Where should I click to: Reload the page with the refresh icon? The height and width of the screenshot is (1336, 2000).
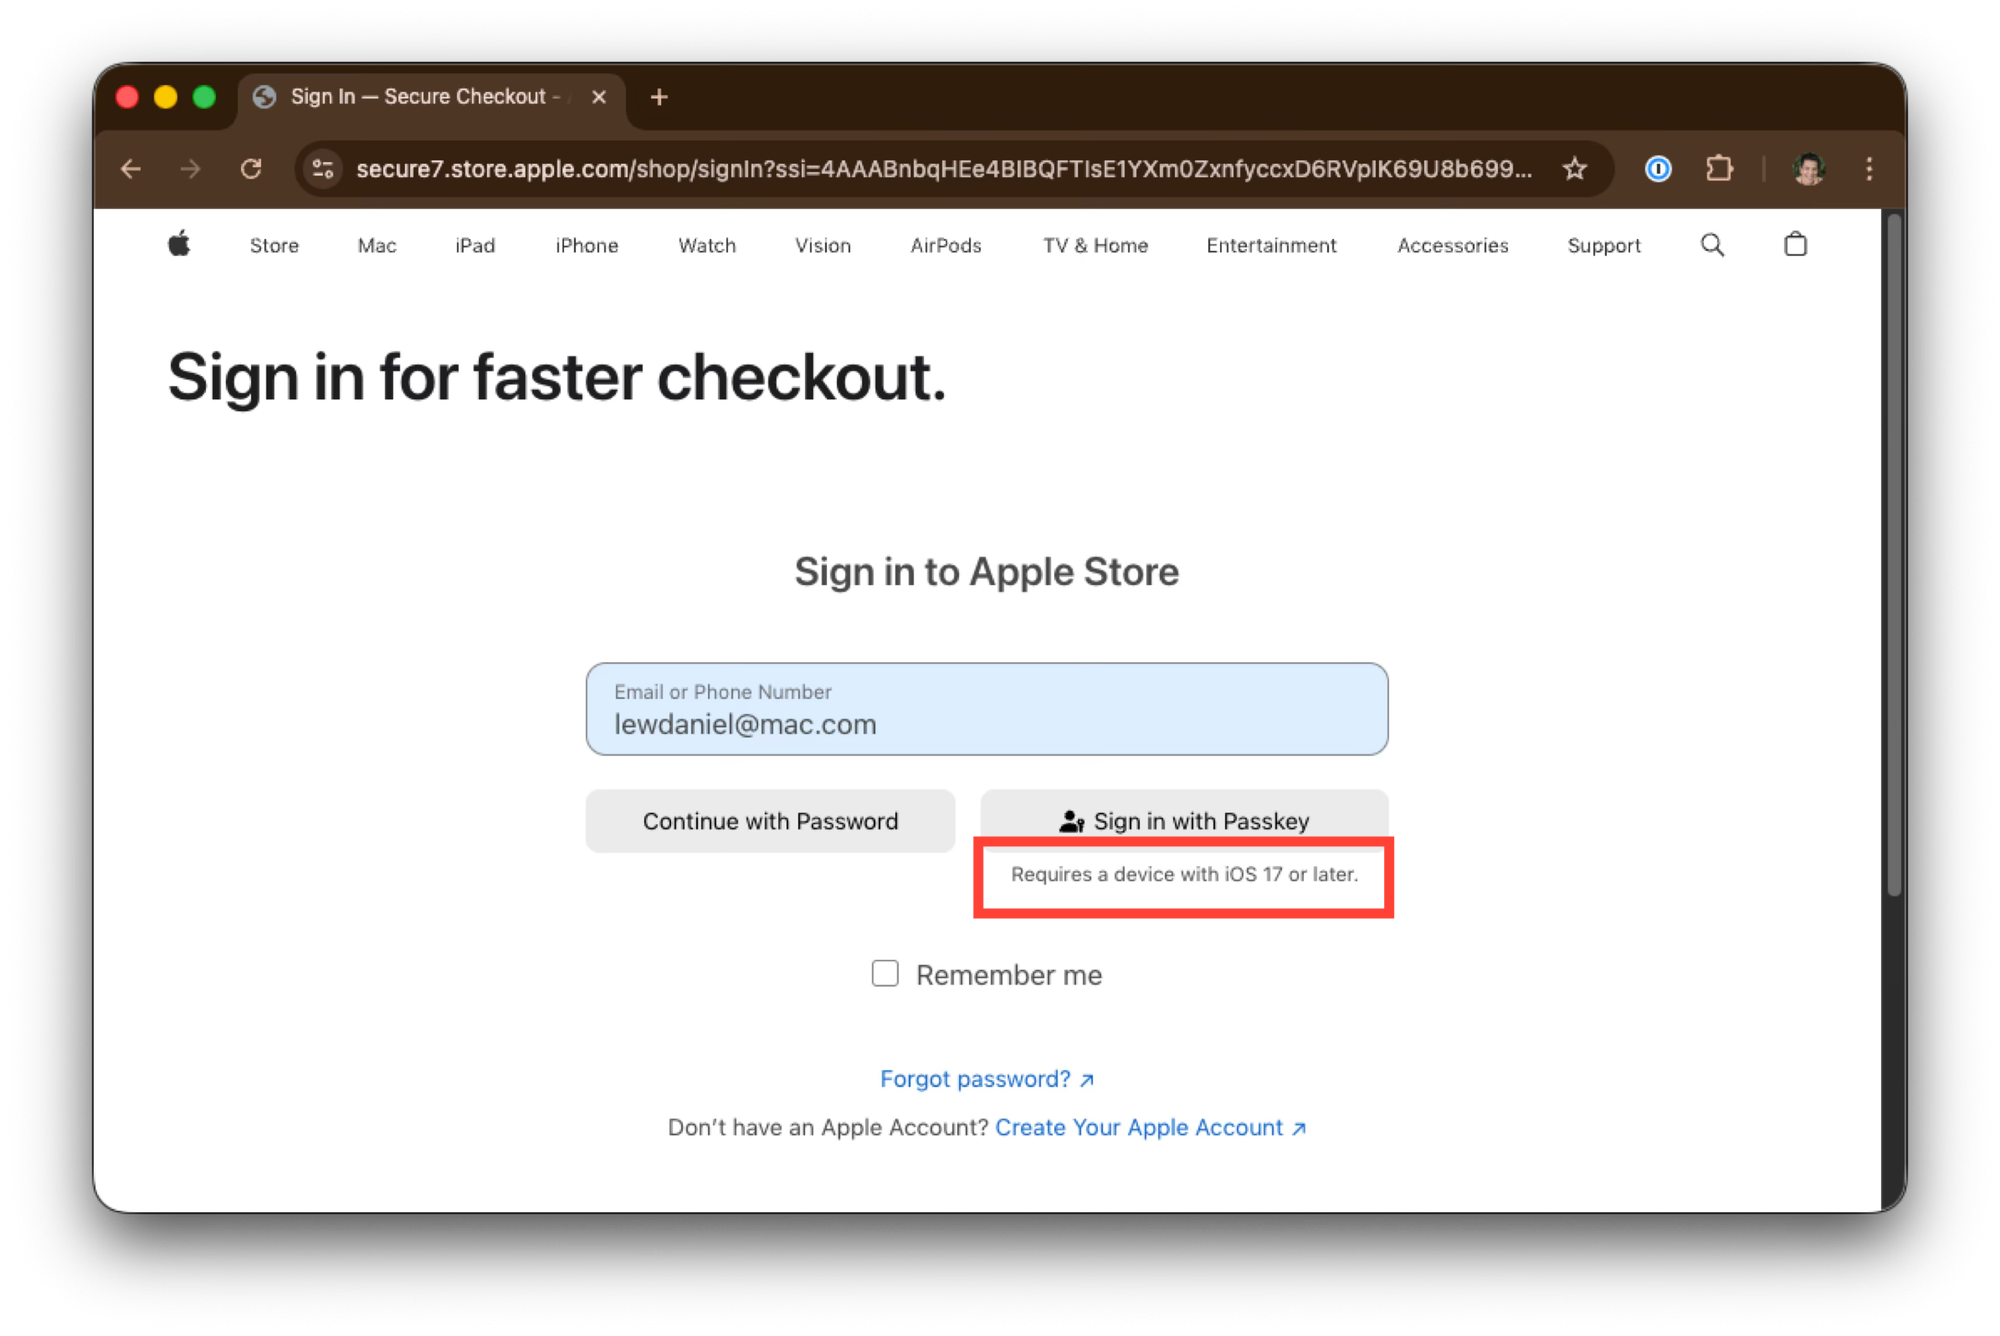tap(251, 169)
